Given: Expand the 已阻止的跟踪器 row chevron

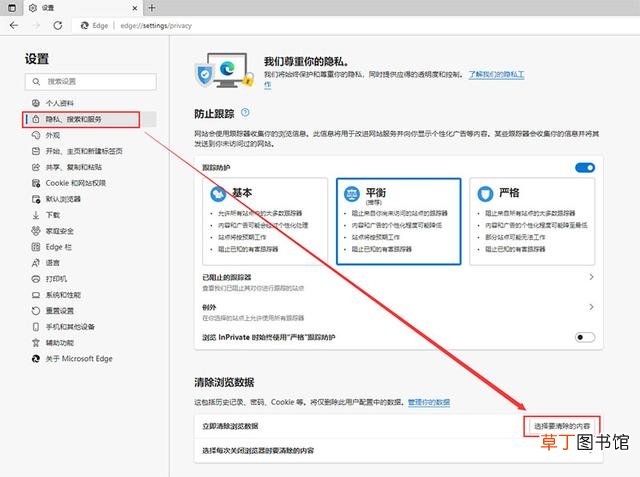Looking at the screenshot, I should 591,277.
